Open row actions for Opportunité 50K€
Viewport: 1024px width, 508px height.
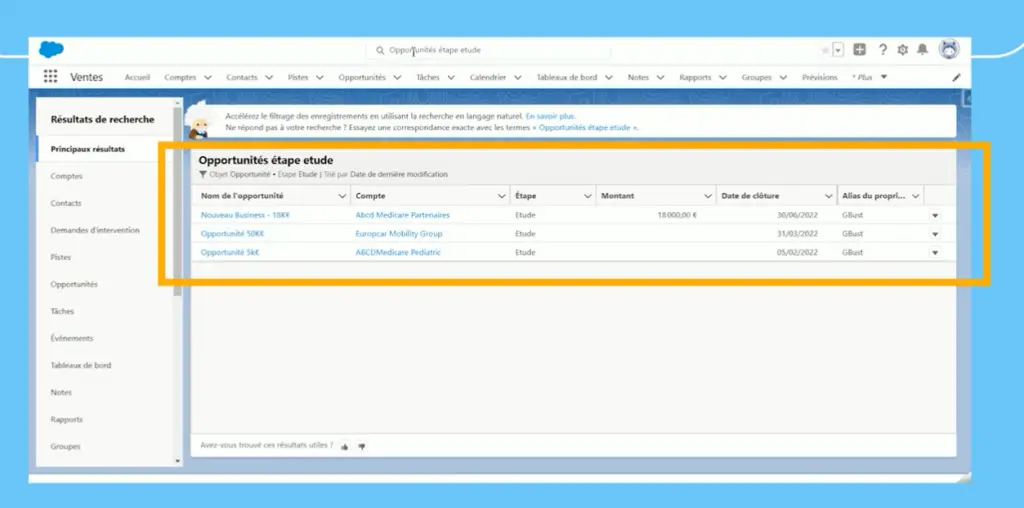pyautogui.click(x=935, y=234)
